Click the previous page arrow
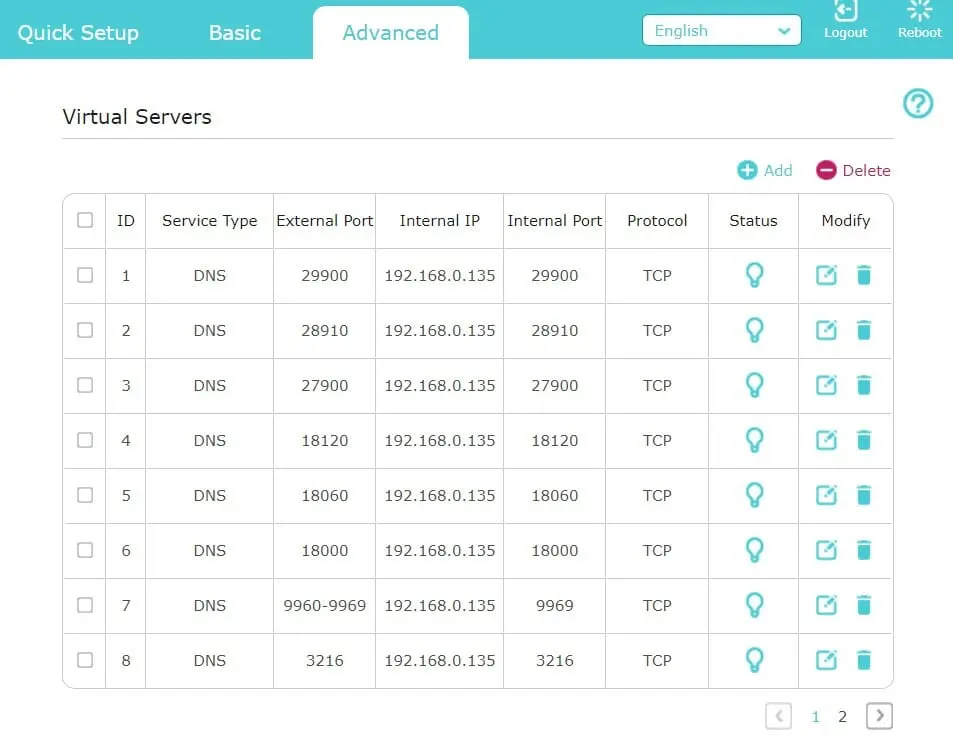 coord(779,716)
